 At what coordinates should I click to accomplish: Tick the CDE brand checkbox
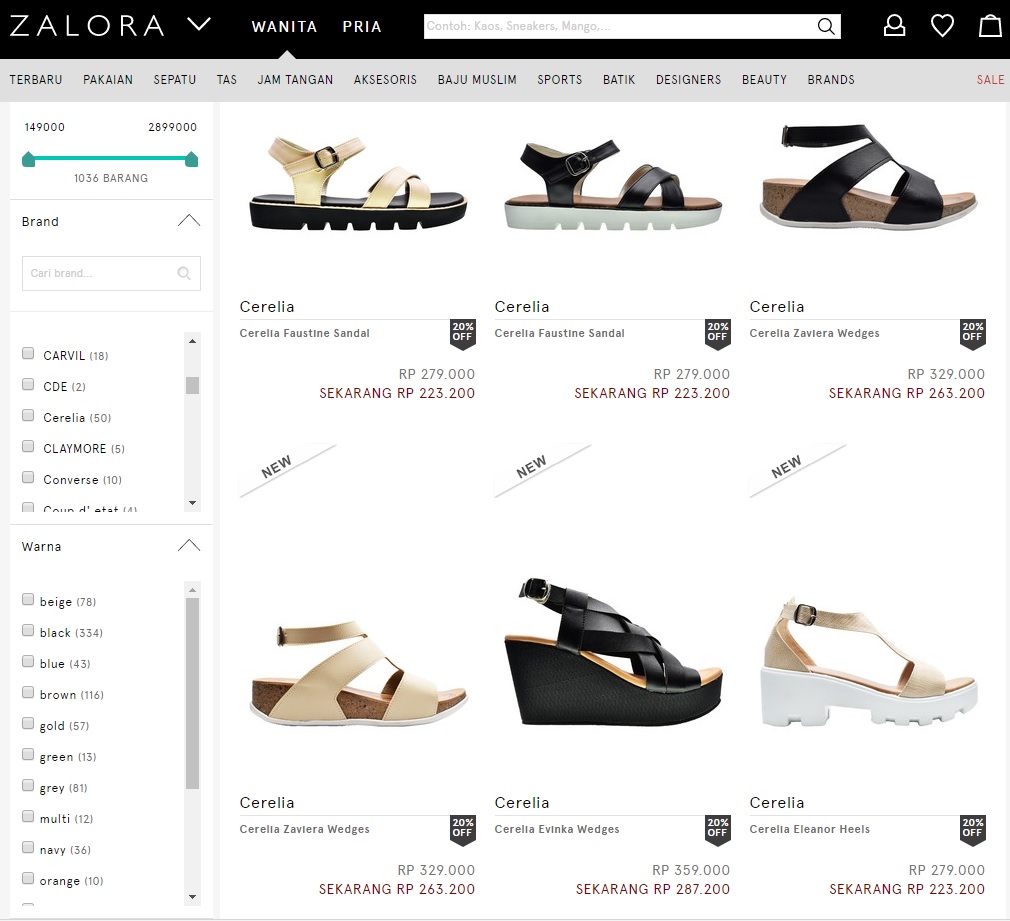pos(28,384)
